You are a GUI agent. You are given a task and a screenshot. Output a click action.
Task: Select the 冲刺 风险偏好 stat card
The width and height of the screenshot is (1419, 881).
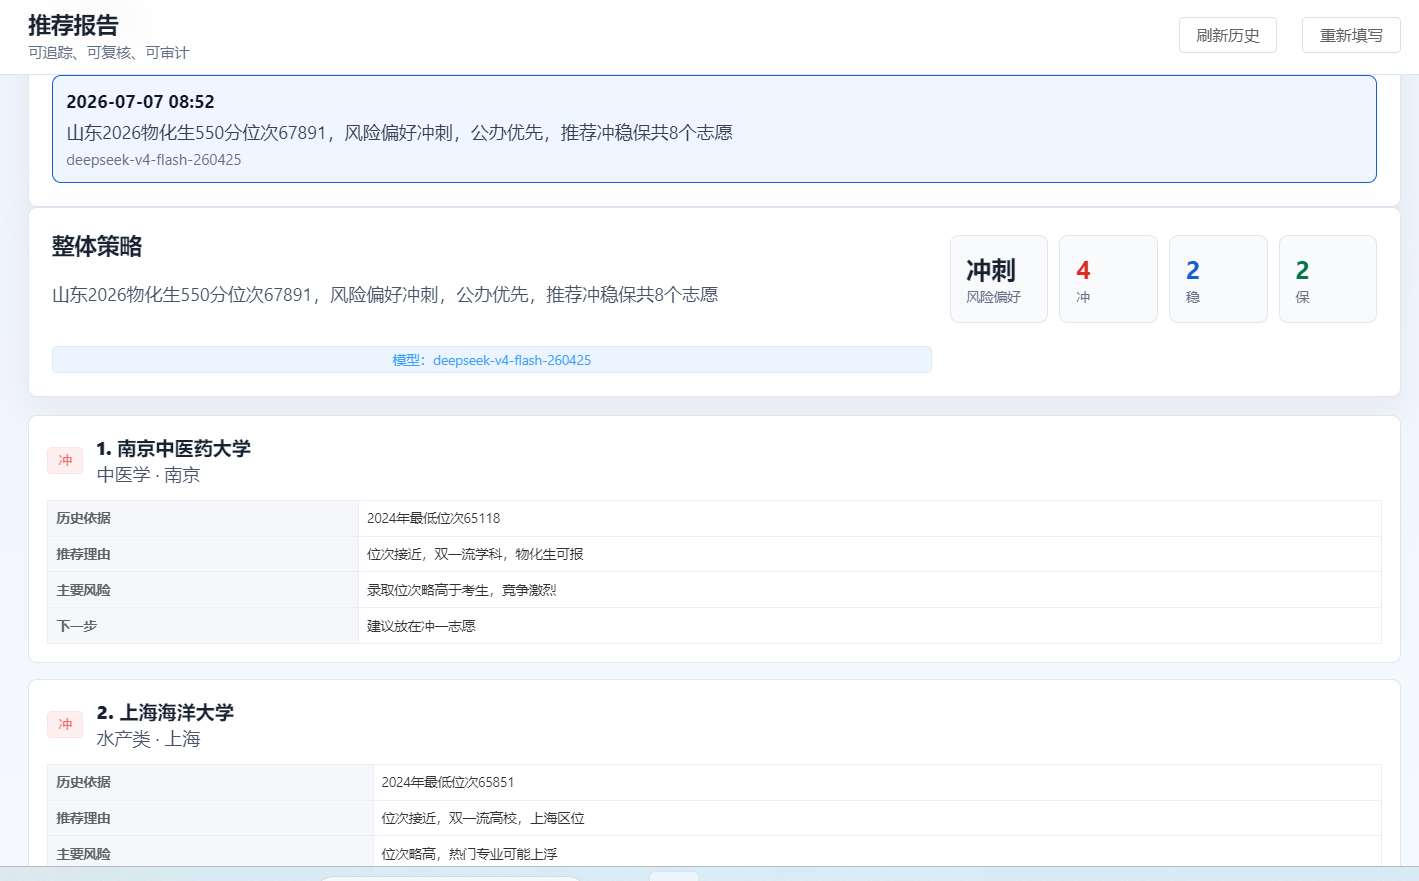pos(999,279)
